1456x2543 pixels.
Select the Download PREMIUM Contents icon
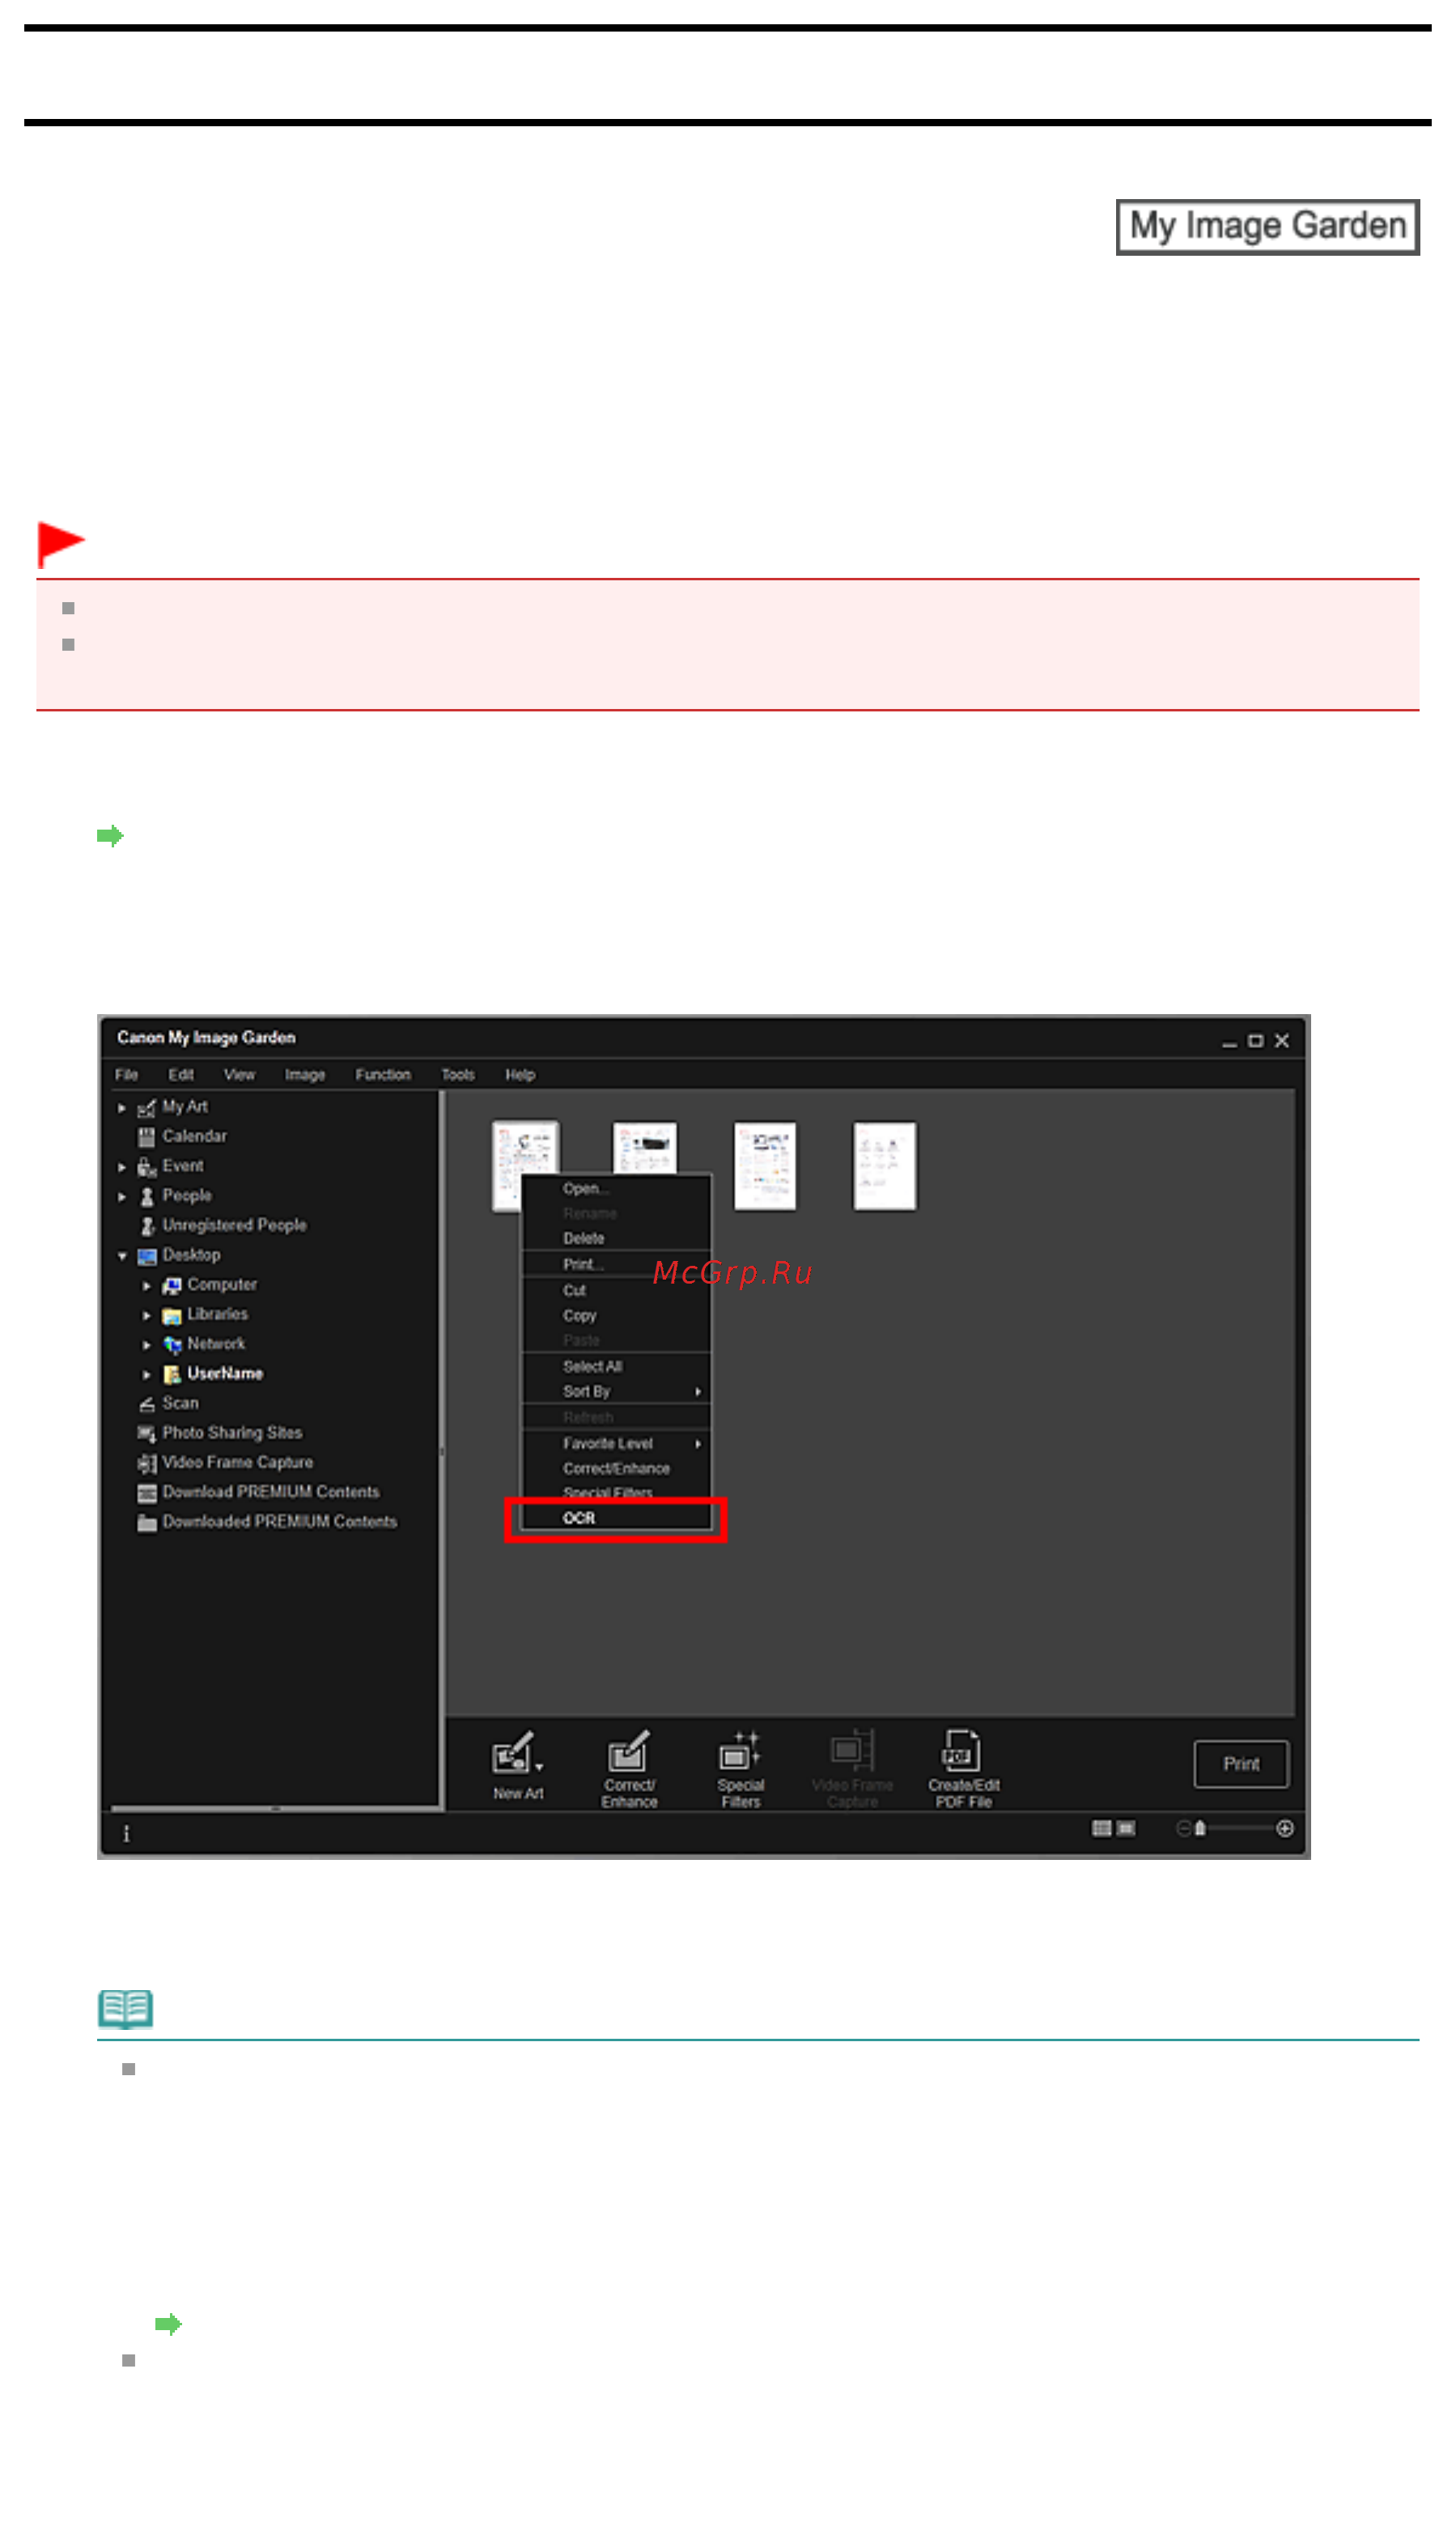click(147, 1493)
